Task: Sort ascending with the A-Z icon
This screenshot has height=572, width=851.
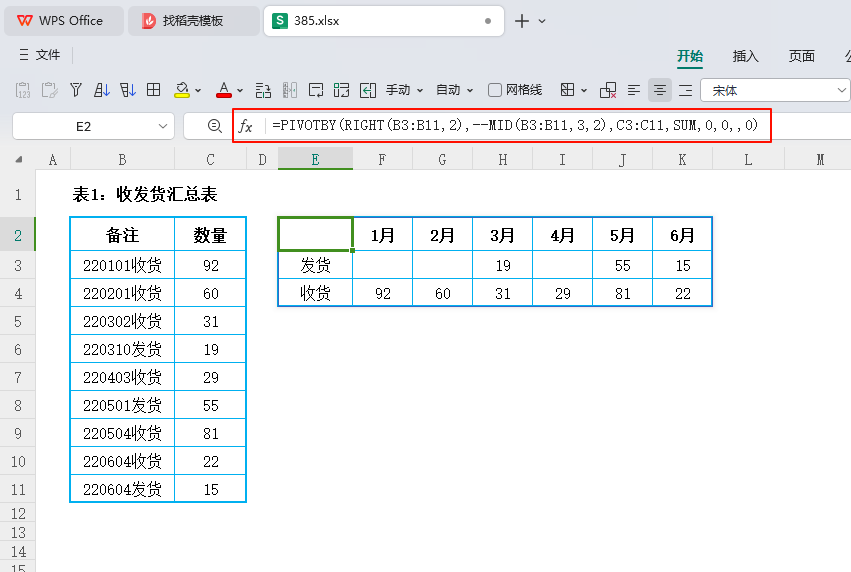Action: click(101, 90)
